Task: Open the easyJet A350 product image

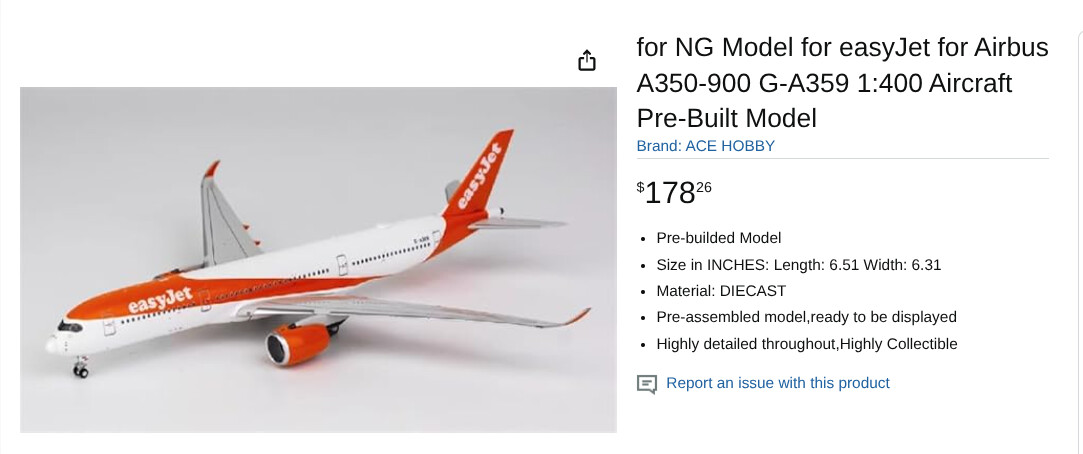Action: point(318,260)
